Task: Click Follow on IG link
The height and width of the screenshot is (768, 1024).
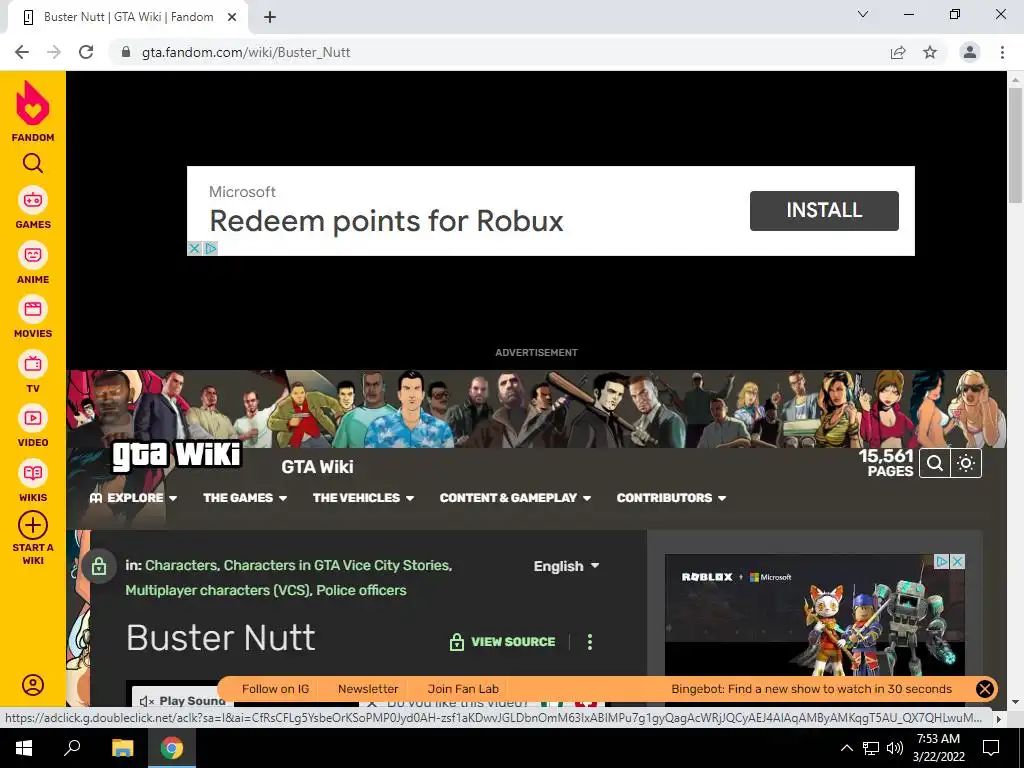Action: (275, 689)
